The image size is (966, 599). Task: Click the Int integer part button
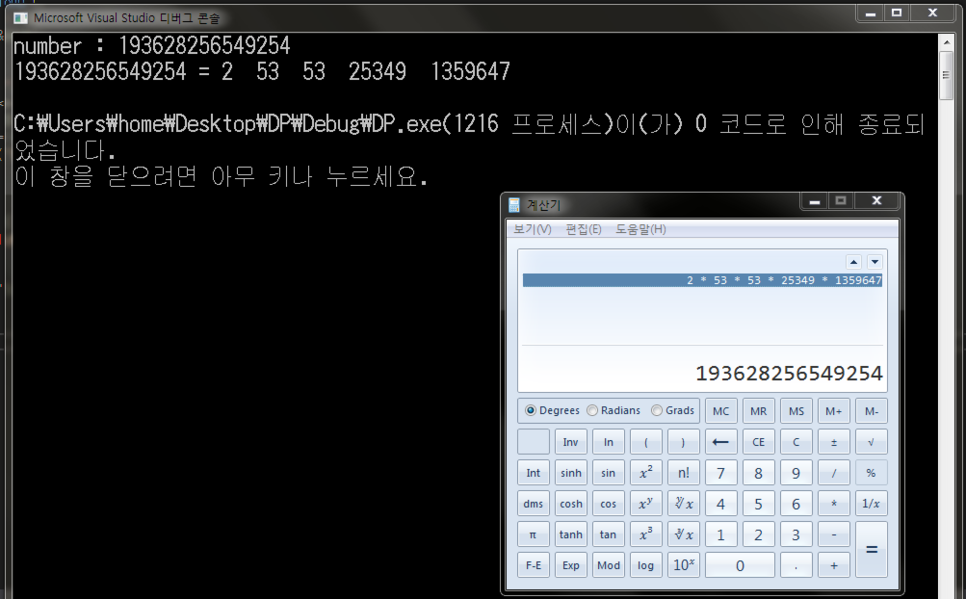coord(533,473)
